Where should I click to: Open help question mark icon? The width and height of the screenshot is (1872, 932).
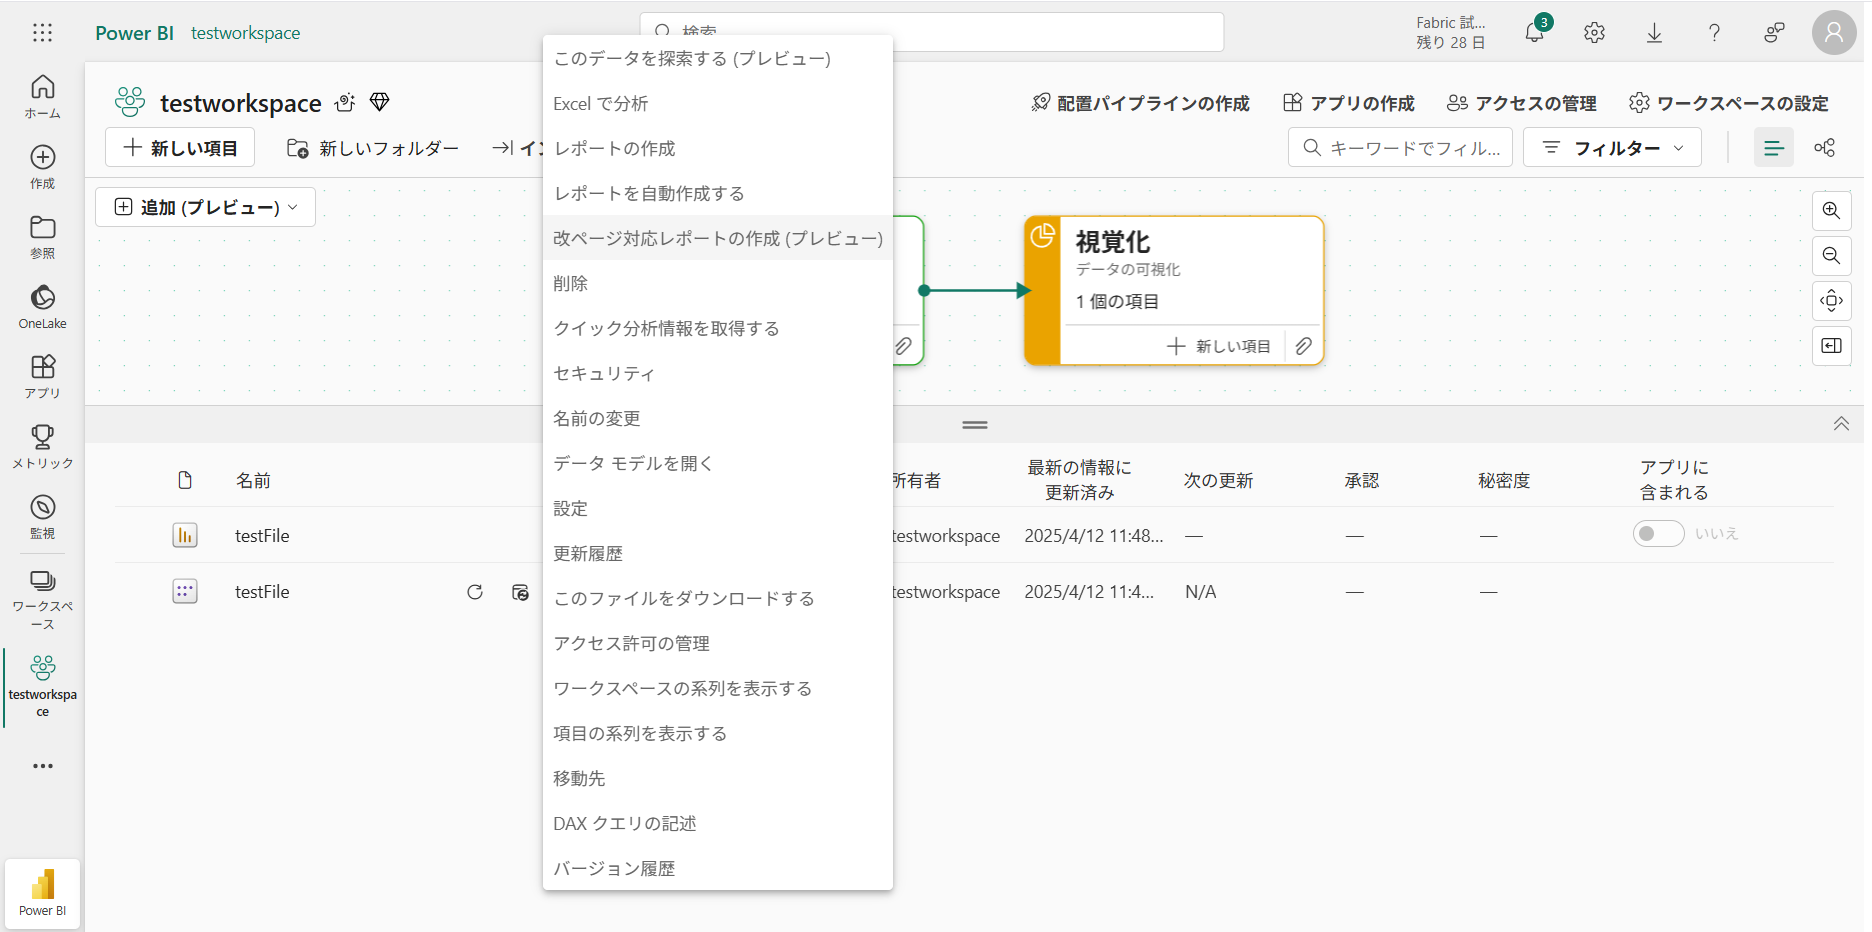1714,33
